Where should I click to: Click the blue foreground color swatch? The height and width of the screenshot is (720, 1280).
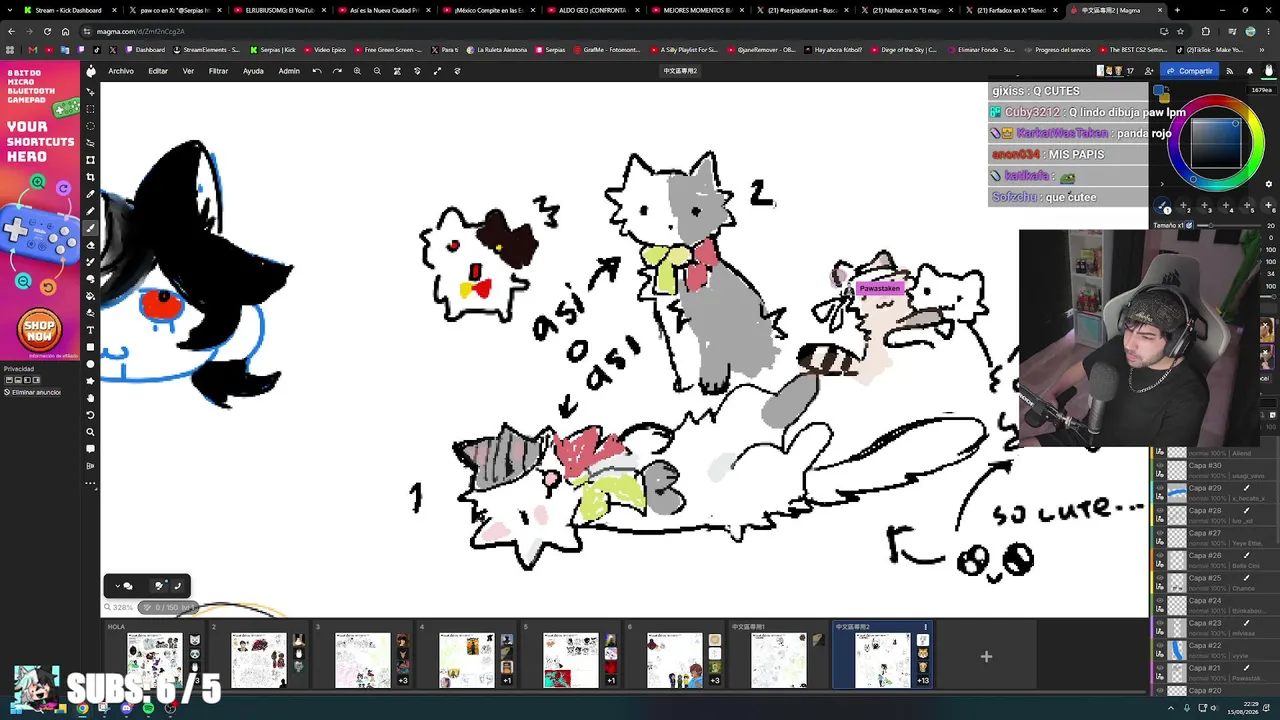tap(1160, 91)
